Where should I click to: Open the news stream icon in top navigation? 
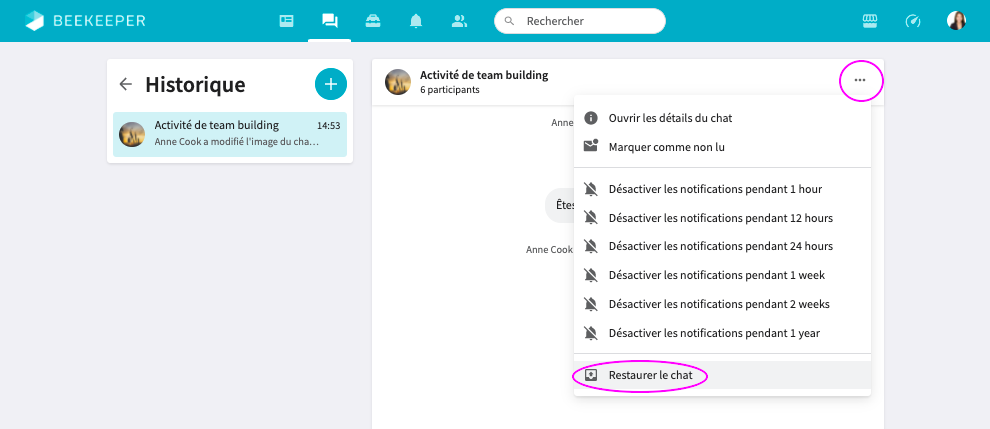point(286,21)
